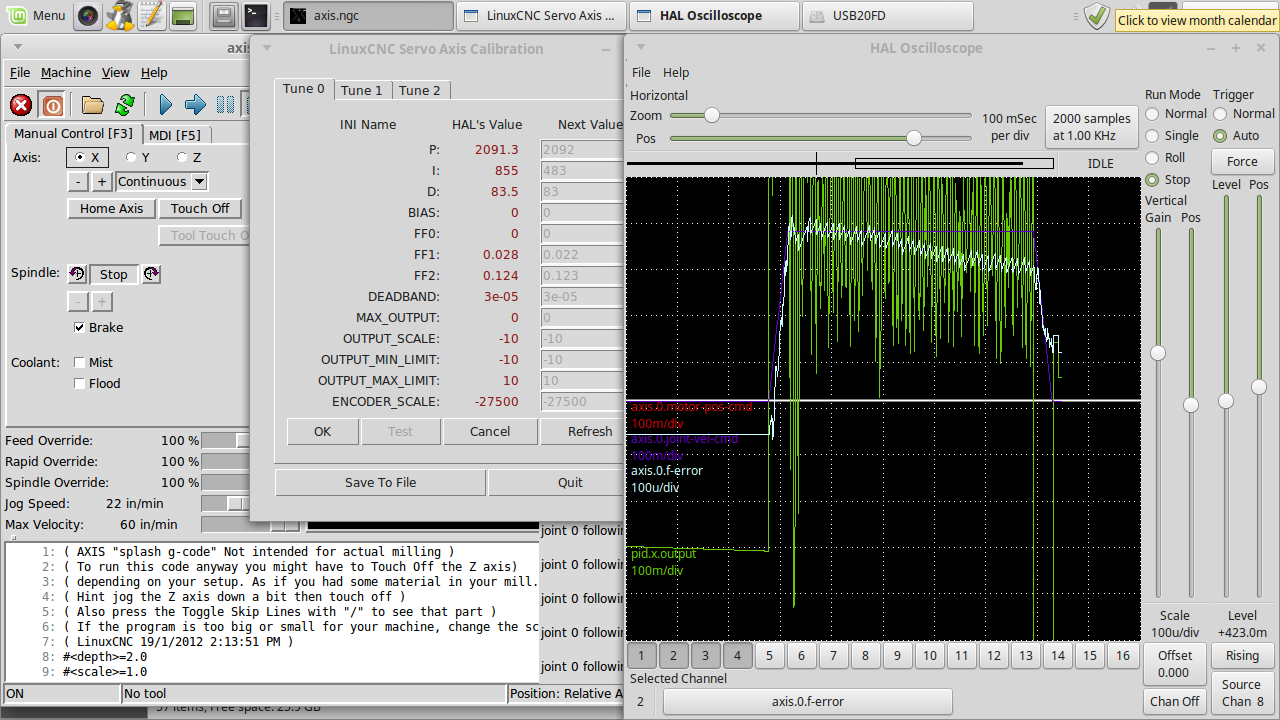Step the program in AXIS toolbar
The image size is (1280, 720).
tap(196, 105)
